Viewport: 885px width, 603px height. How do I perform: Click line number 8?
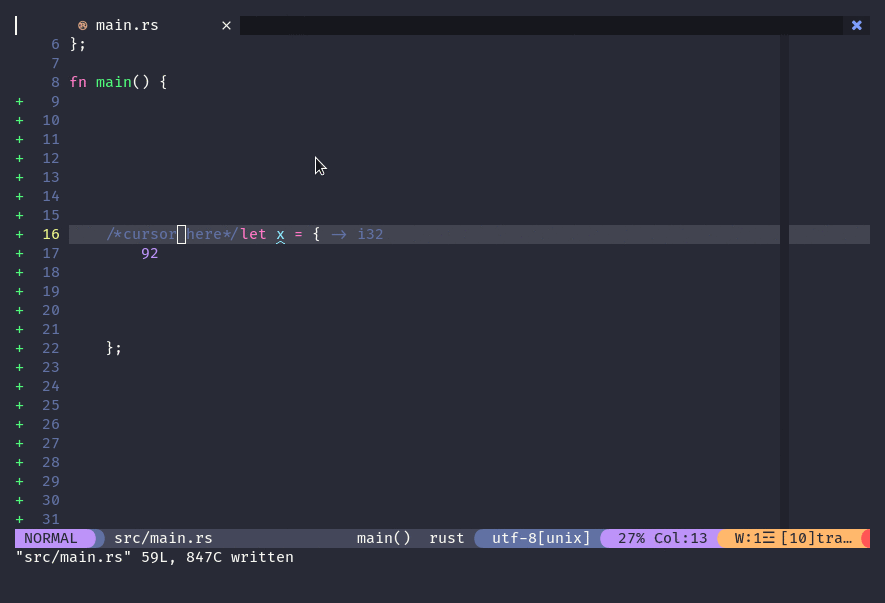(x=55, y=82)
